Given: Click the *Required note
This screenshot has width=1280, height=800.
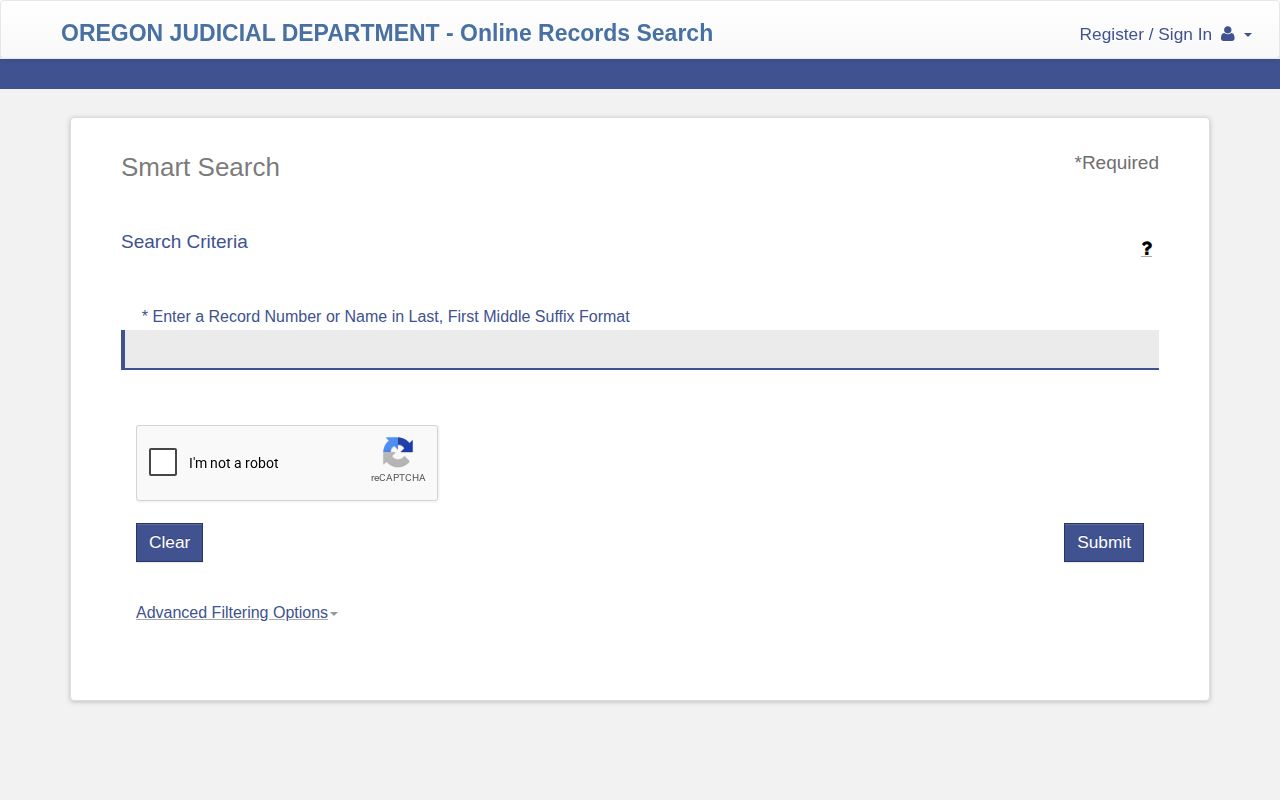Looking at the screenshot, I should point(1116,163).
